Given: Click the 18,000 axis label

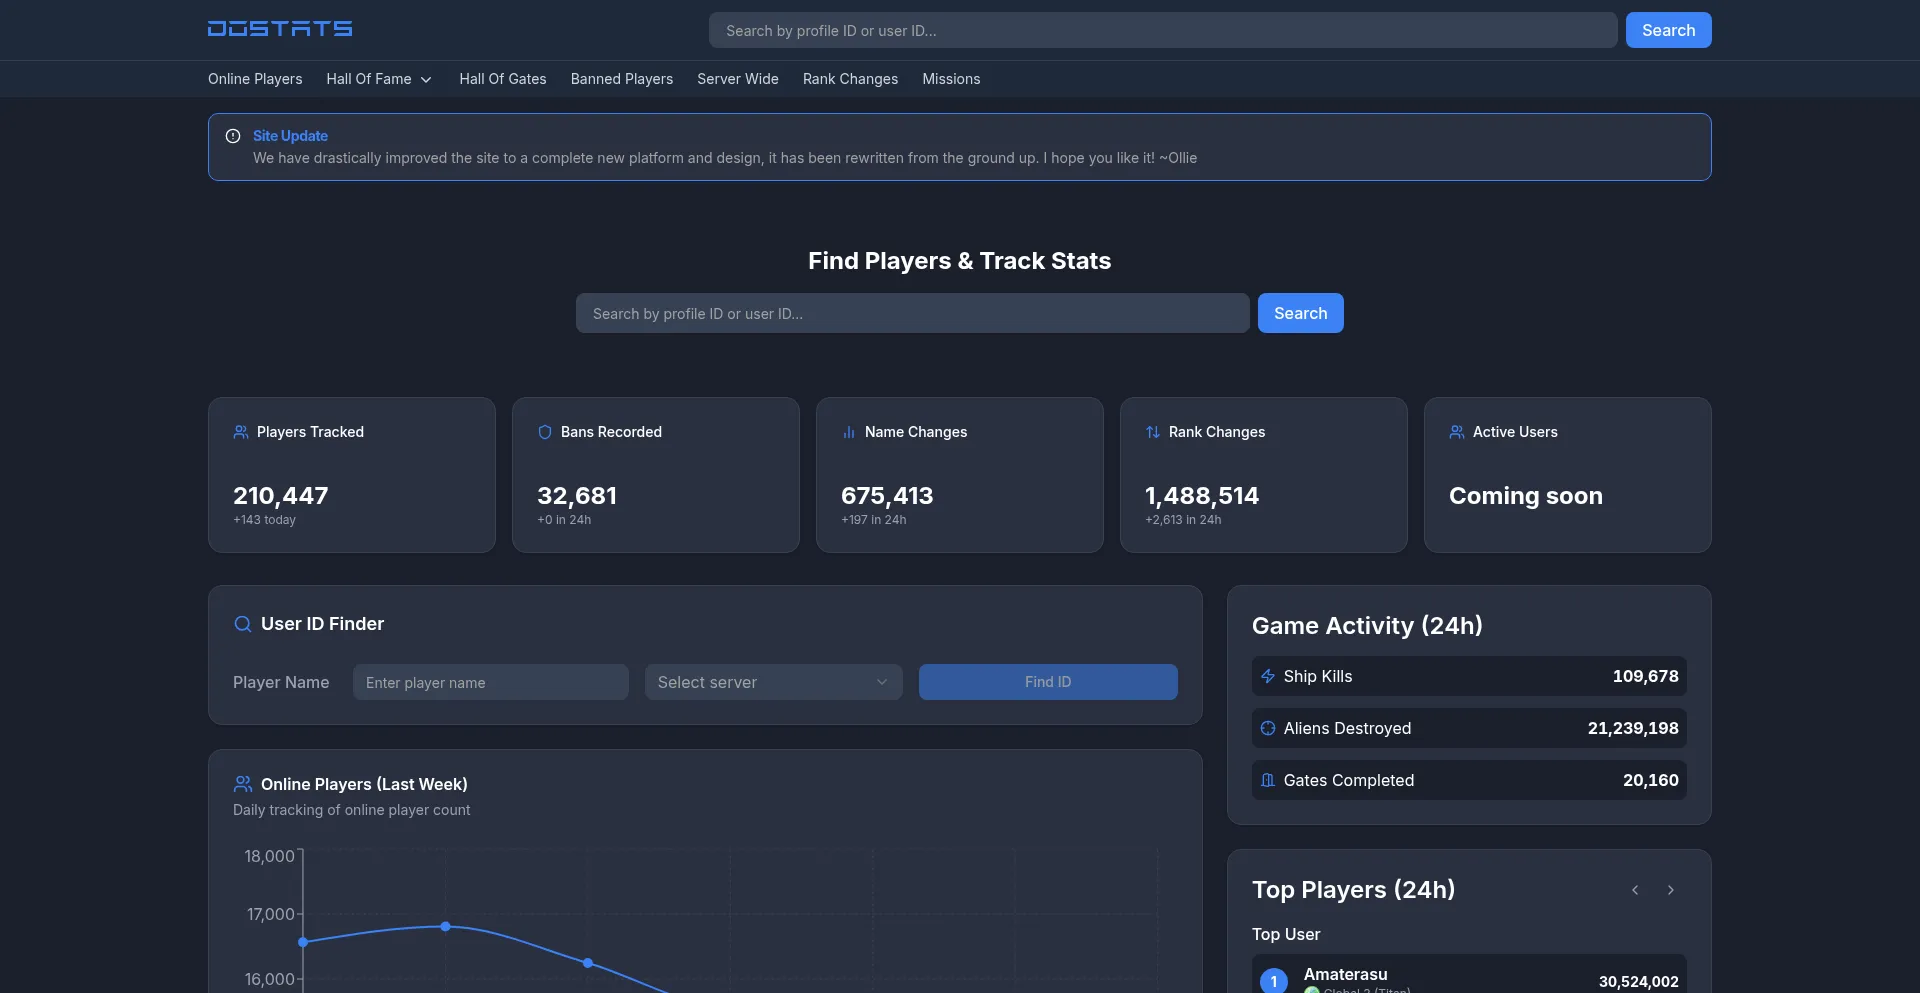Looking at the screenshot, I should click(x=270, y=856).
